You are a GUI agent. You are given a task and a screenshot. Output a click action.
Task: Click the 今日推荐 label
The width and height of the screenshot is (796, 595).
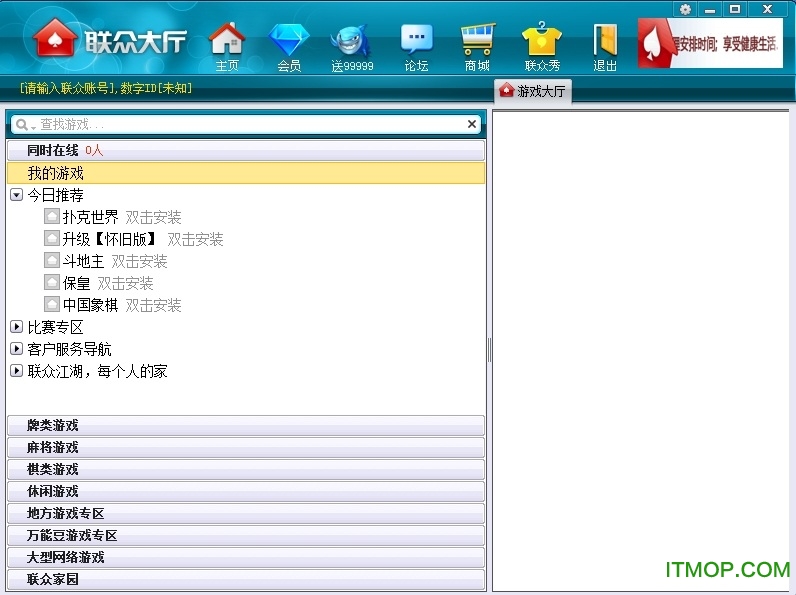click(55, 195)
